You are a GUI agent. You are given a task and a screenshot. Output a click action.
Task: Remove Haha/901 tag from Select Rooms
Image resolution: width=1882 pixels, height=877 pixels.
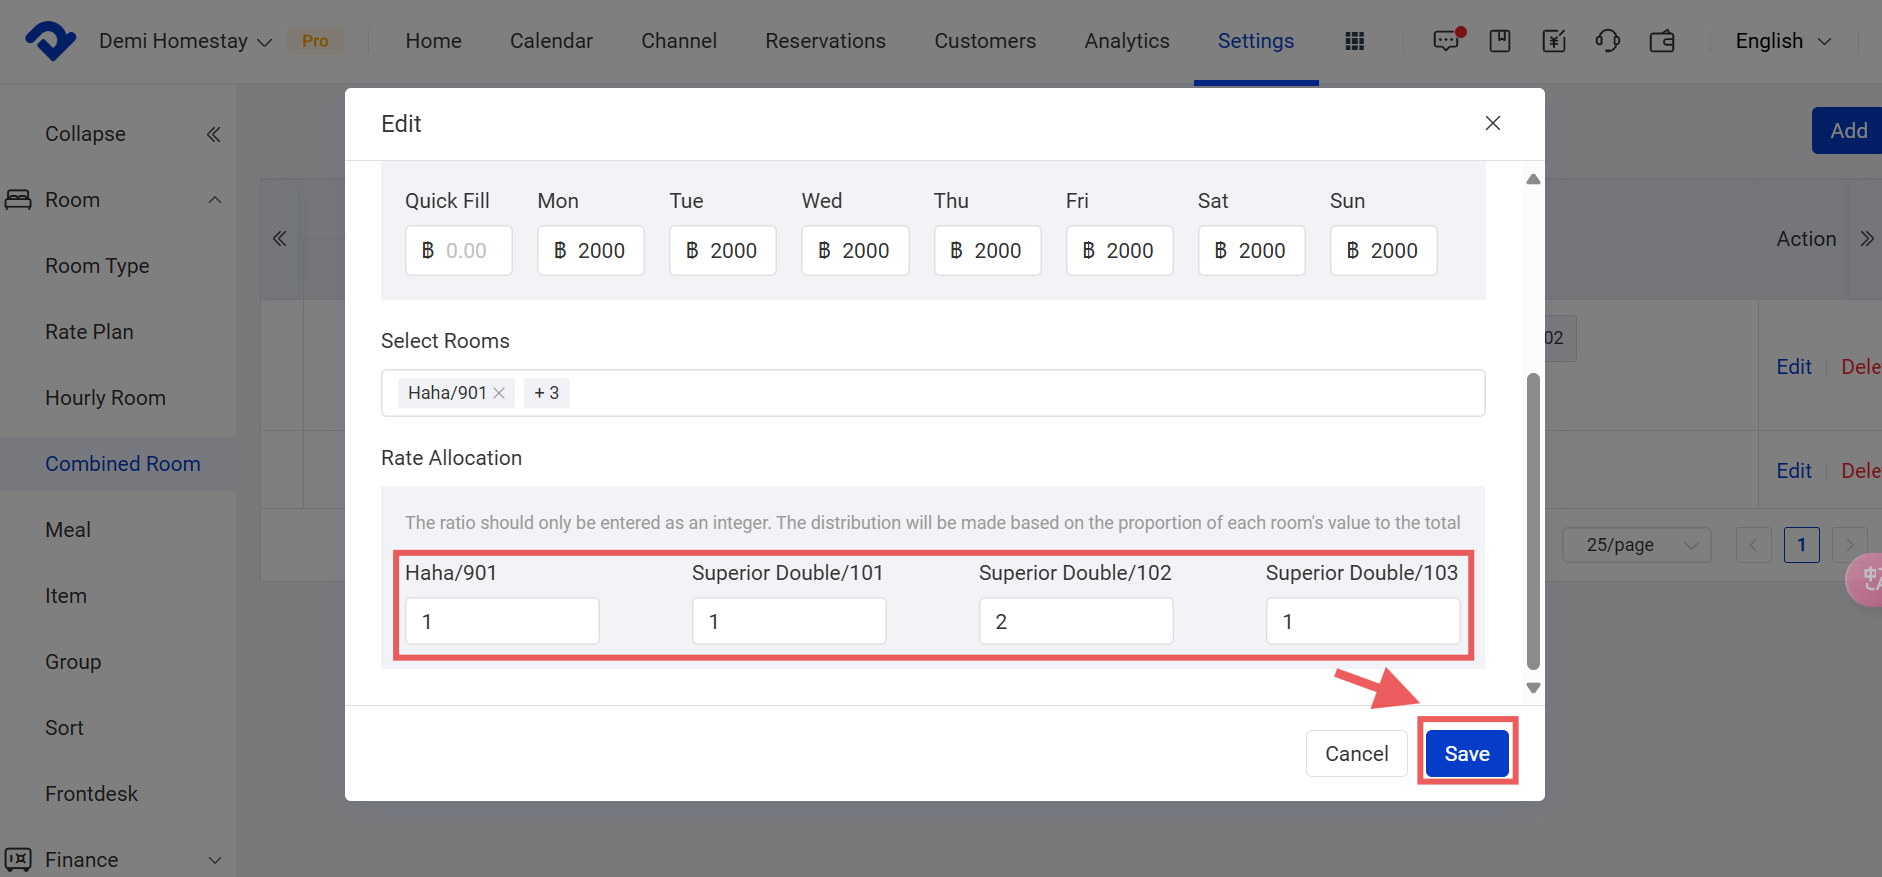pyautogui.click(x=499, y=393)
